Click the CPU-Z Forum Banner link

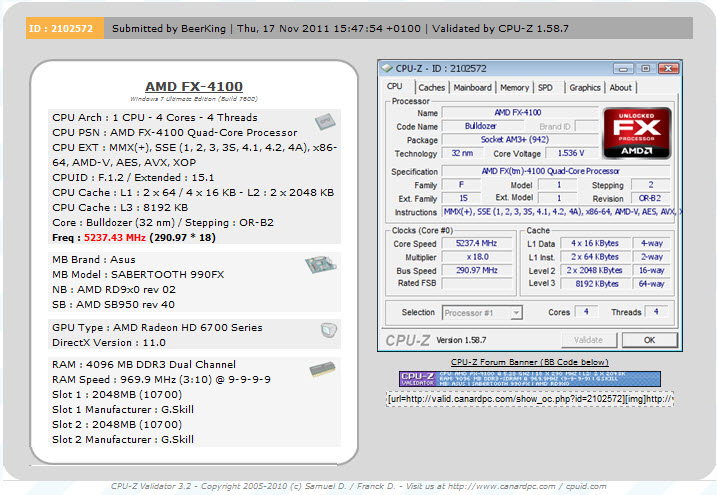(530, 362)
